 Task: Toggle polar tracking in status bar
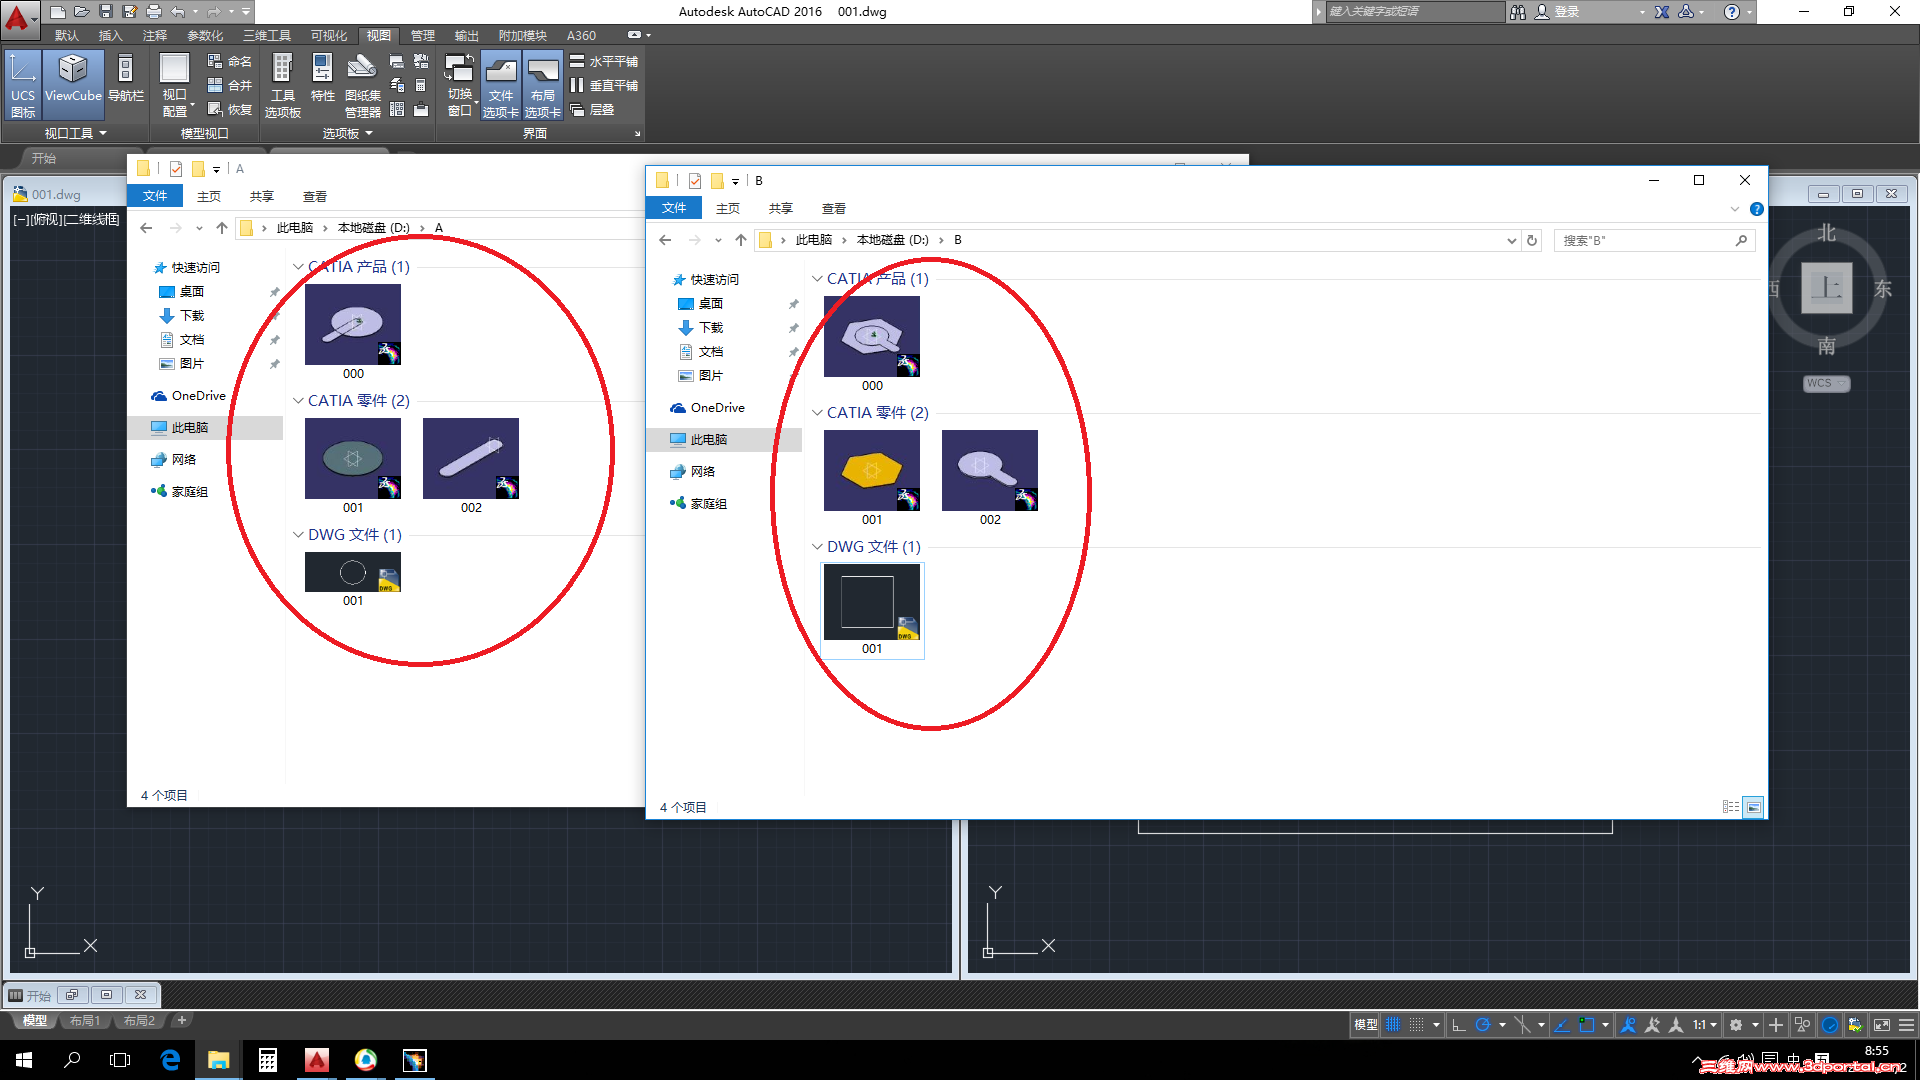coord(1483,1025)
